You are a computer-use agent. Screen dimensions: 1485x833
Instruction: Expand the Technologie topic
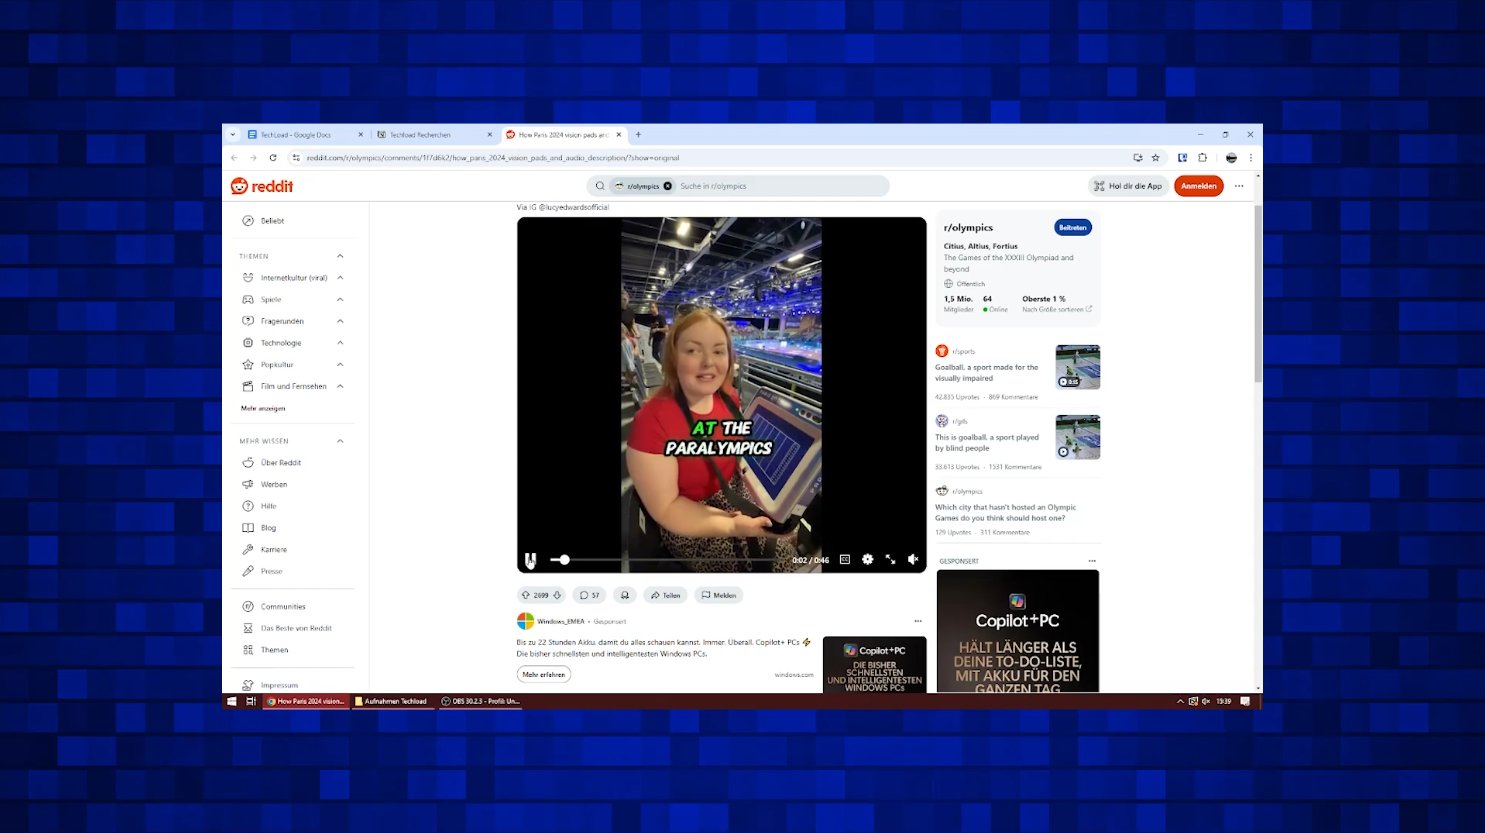(x=340, y=343)
